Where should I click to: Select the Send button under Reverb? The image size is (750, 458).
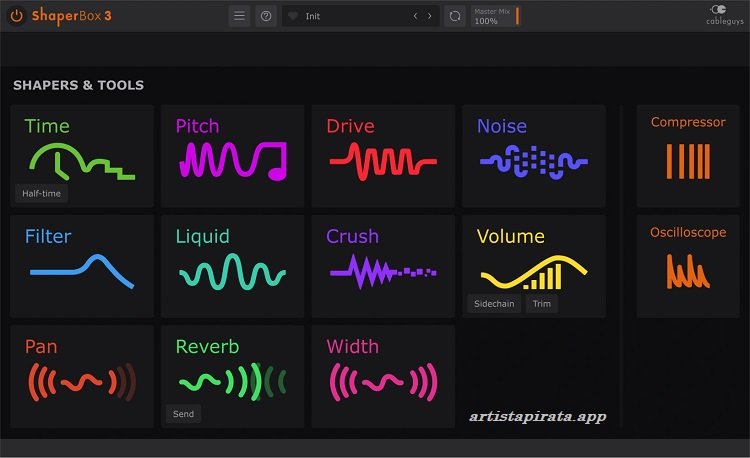click(183, 413)
